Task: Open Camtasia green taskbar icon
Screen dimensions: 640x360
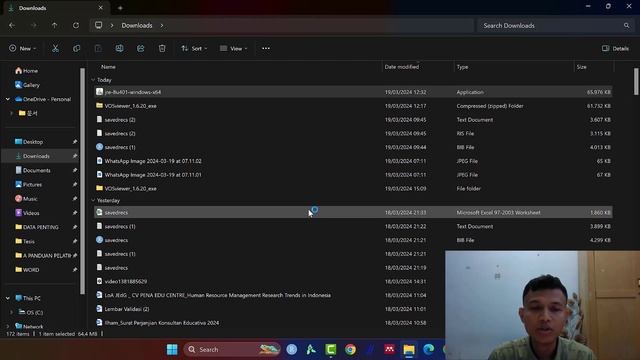Action: 331,349
